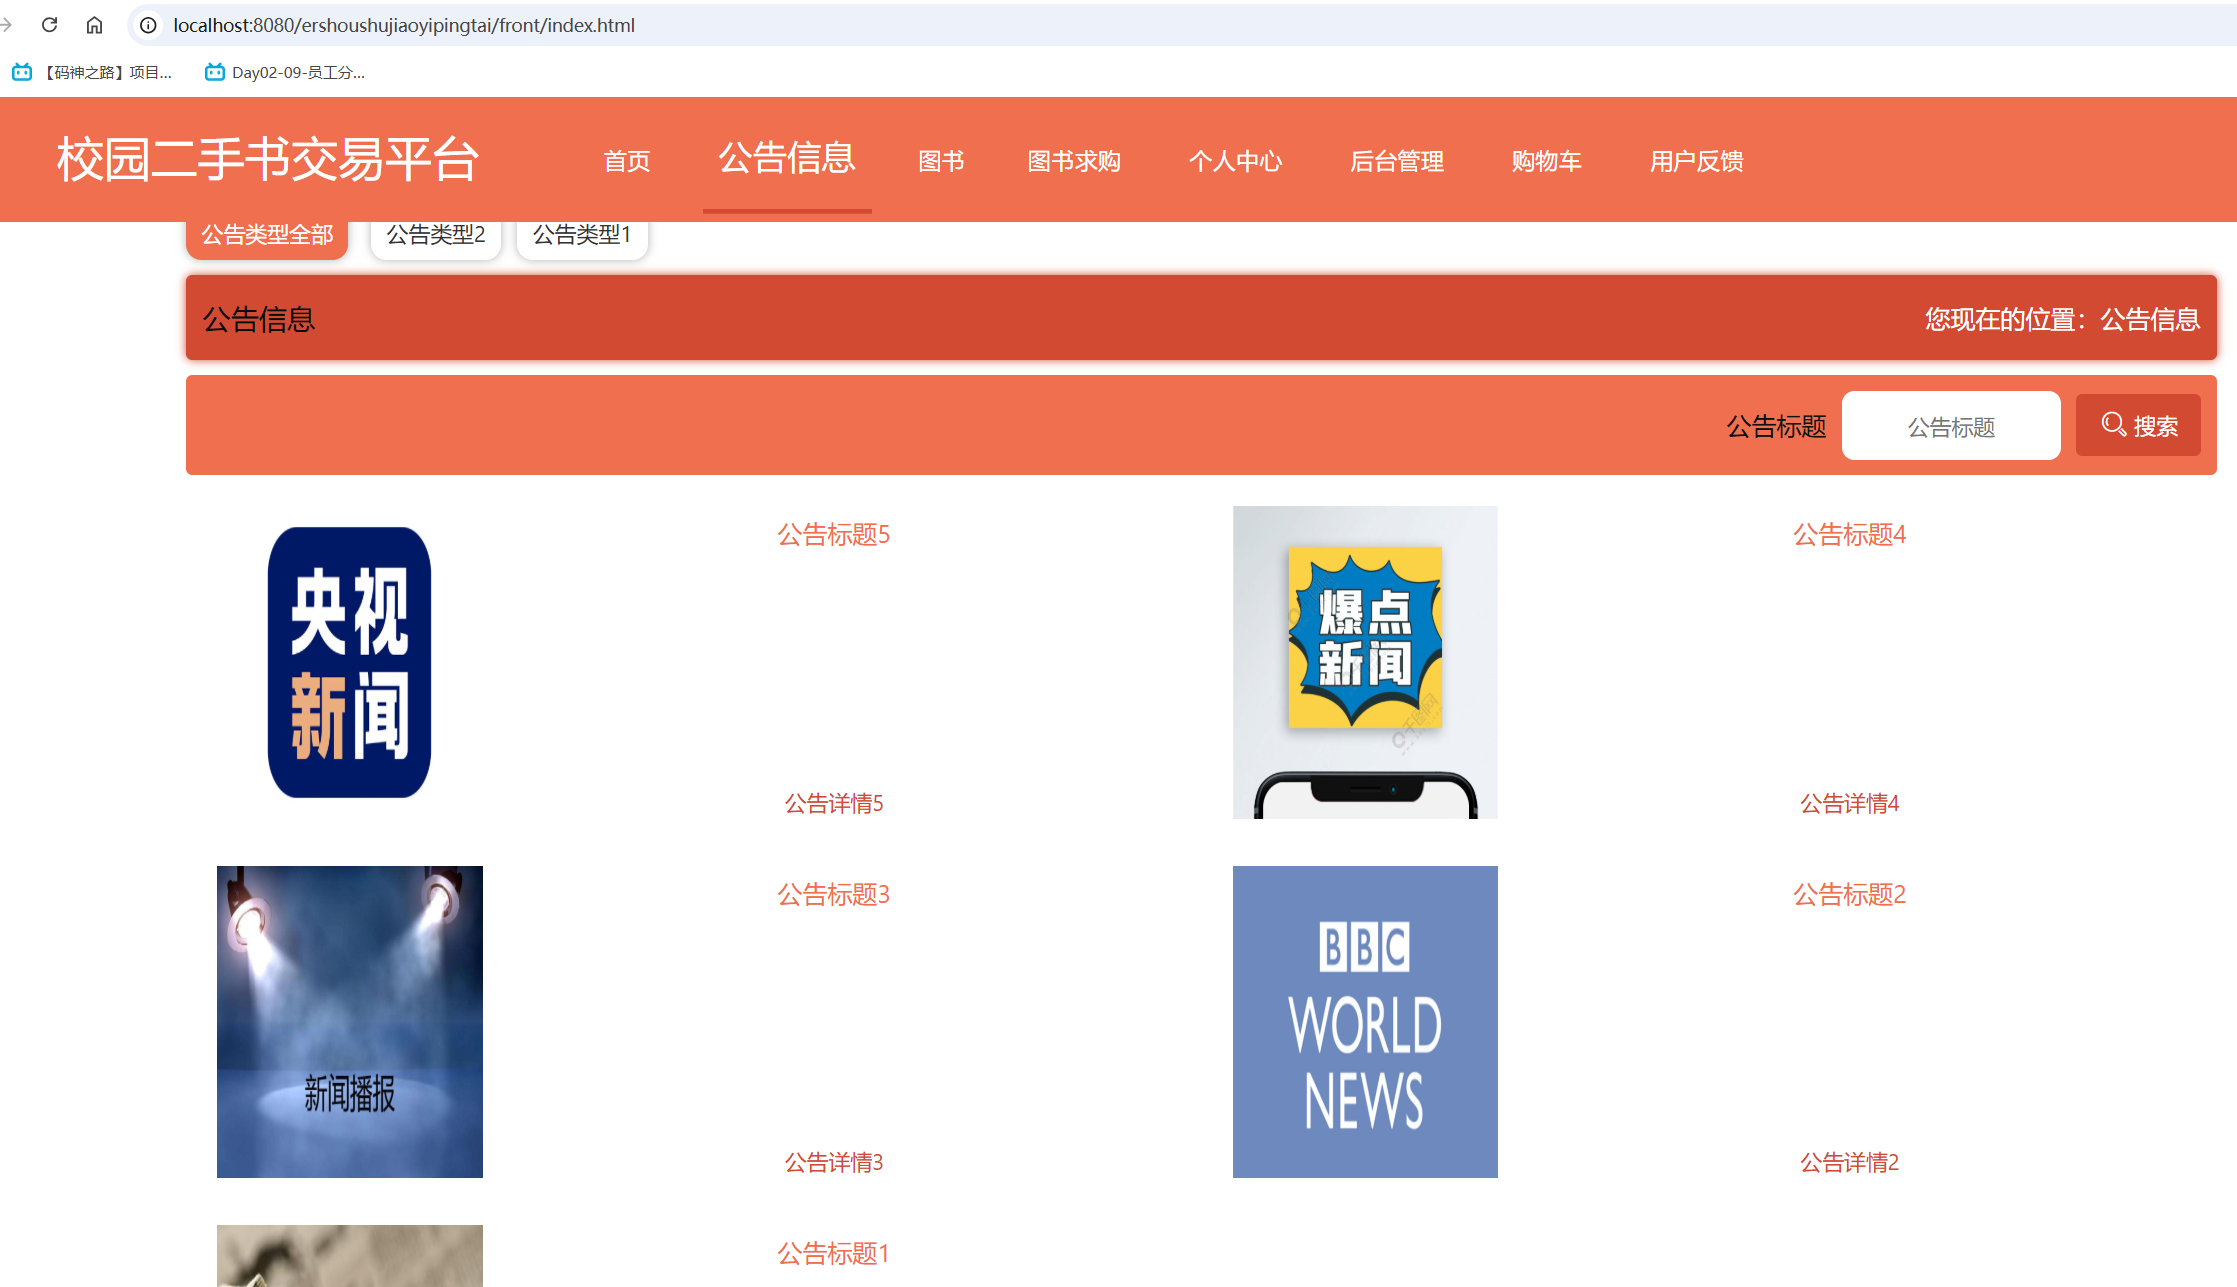
Task: Click 公告详情3 text
Action: click(834, 1162)
